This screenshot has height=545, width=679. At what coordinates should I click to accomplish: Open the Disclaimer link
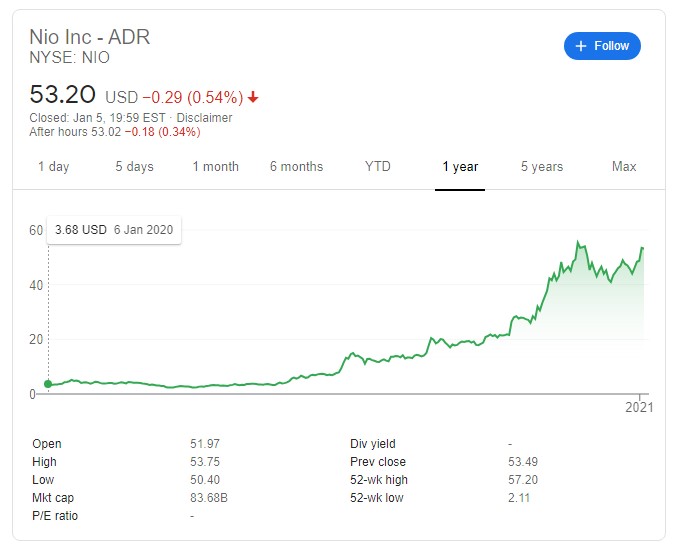(204, 118)
